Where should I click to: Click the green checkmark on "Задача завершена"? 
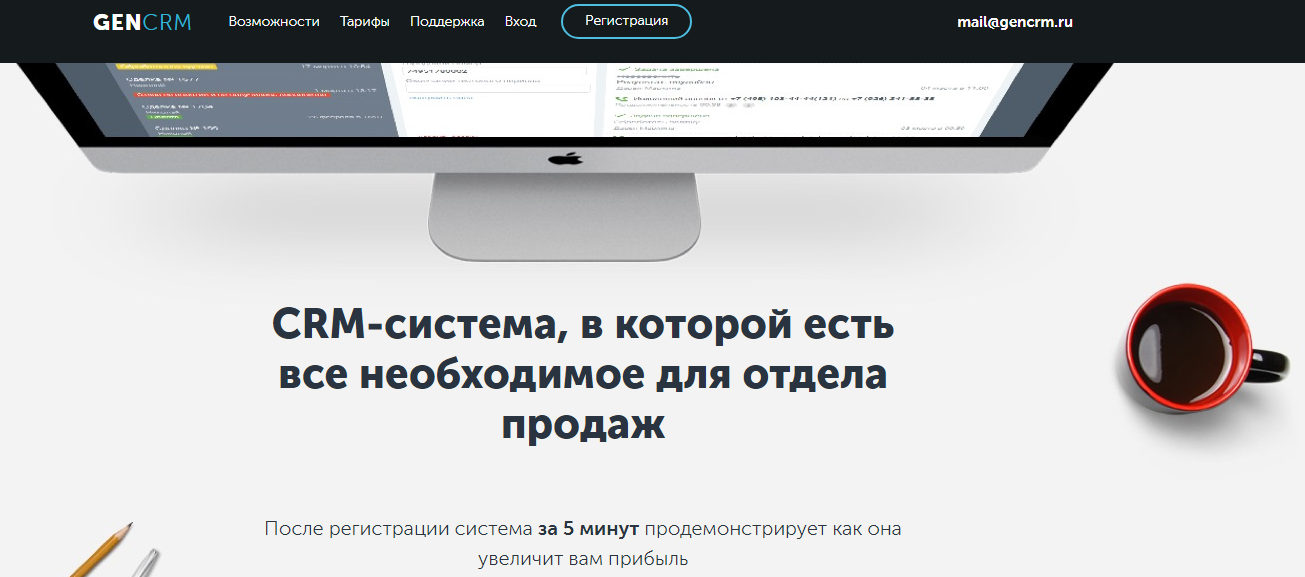624,67
